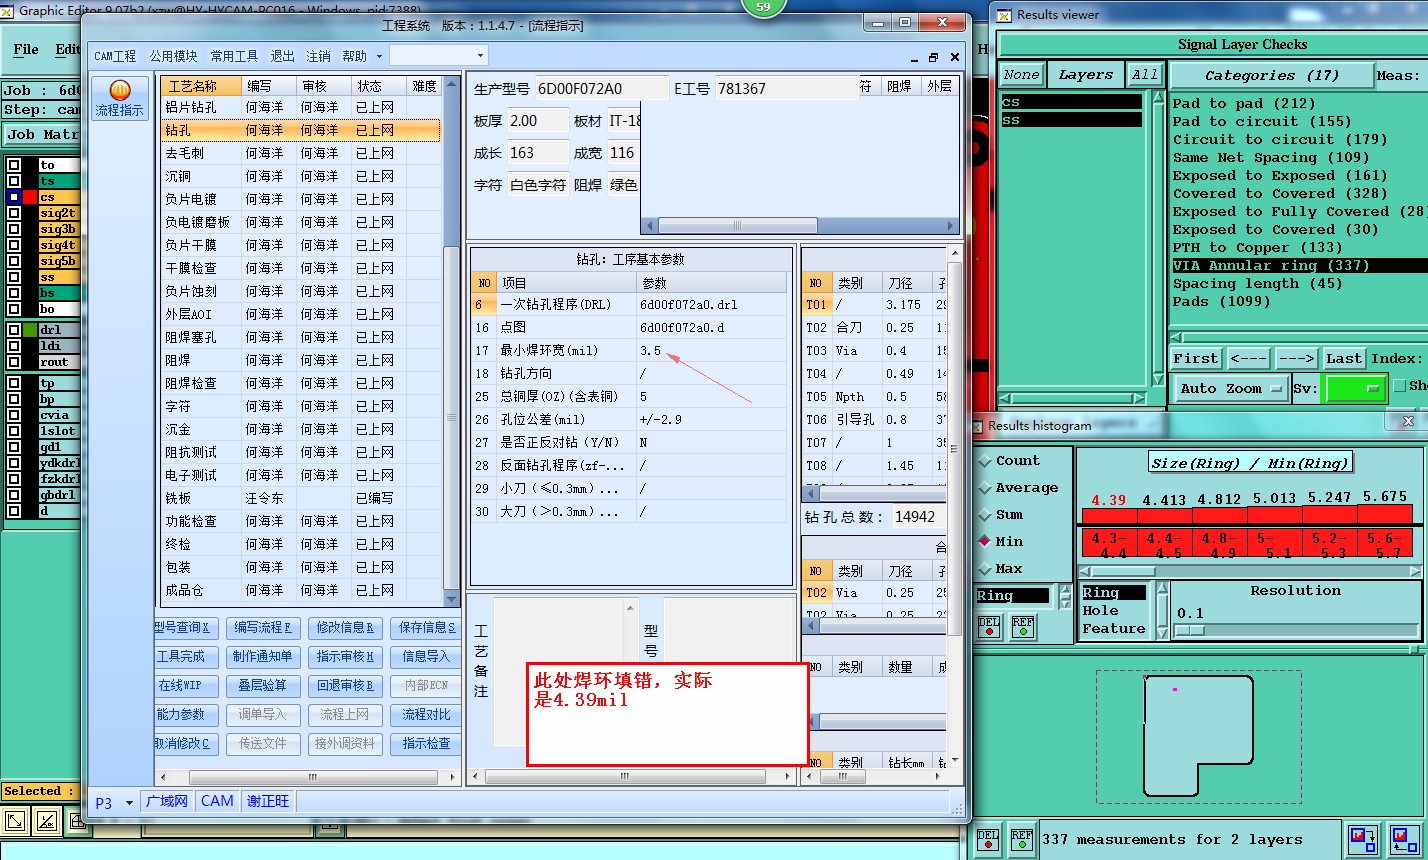Click Last button in Results viewer
Screen dimensions: 1428x860
point(1344,358)
